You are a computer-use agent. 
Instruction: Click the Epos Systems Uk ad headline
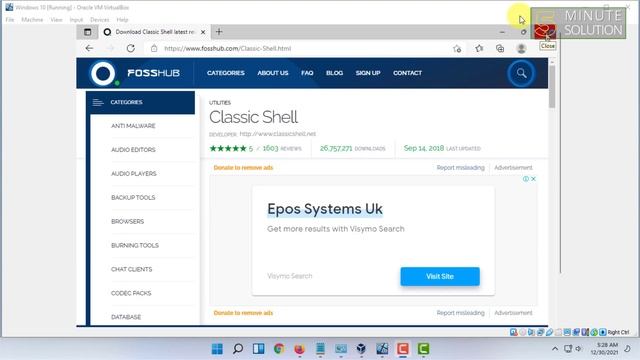325,209
